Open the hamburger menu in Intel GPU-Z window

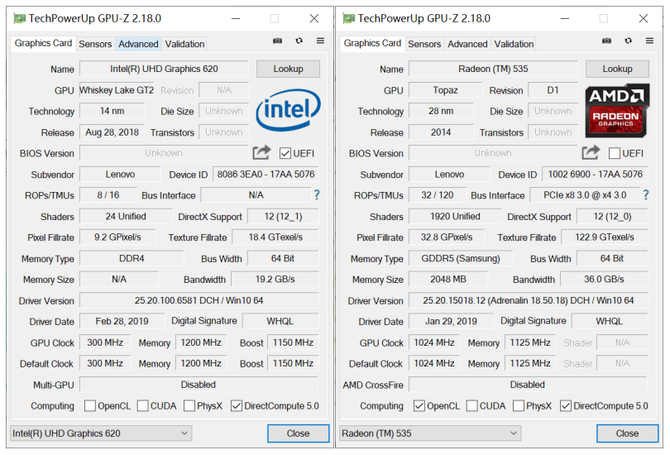click(x=320, y=42)
